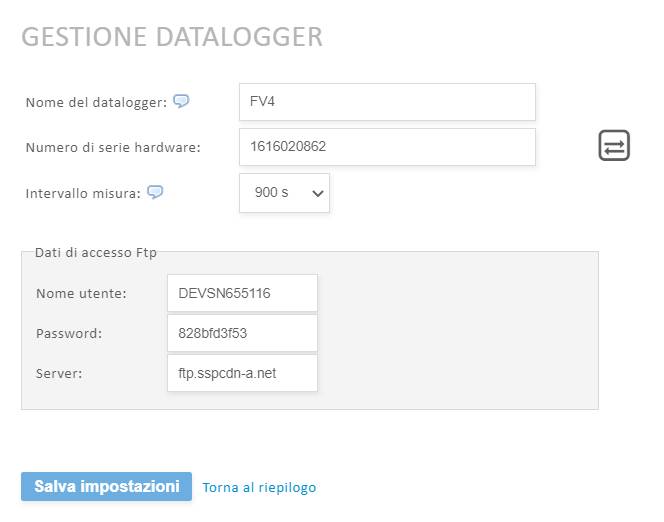Focus the hardware serial number field 1616020862
The height and width of the screenshot is (522, 664).
tap(387, 147)
